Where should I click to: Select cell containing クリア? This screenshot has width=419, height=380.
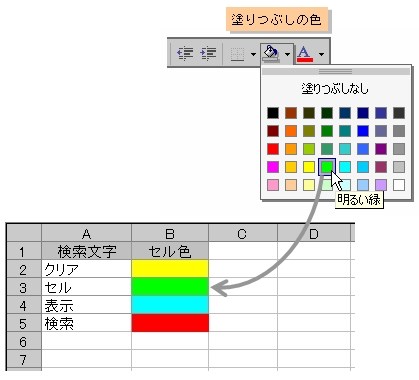click(x=86, y=269)
